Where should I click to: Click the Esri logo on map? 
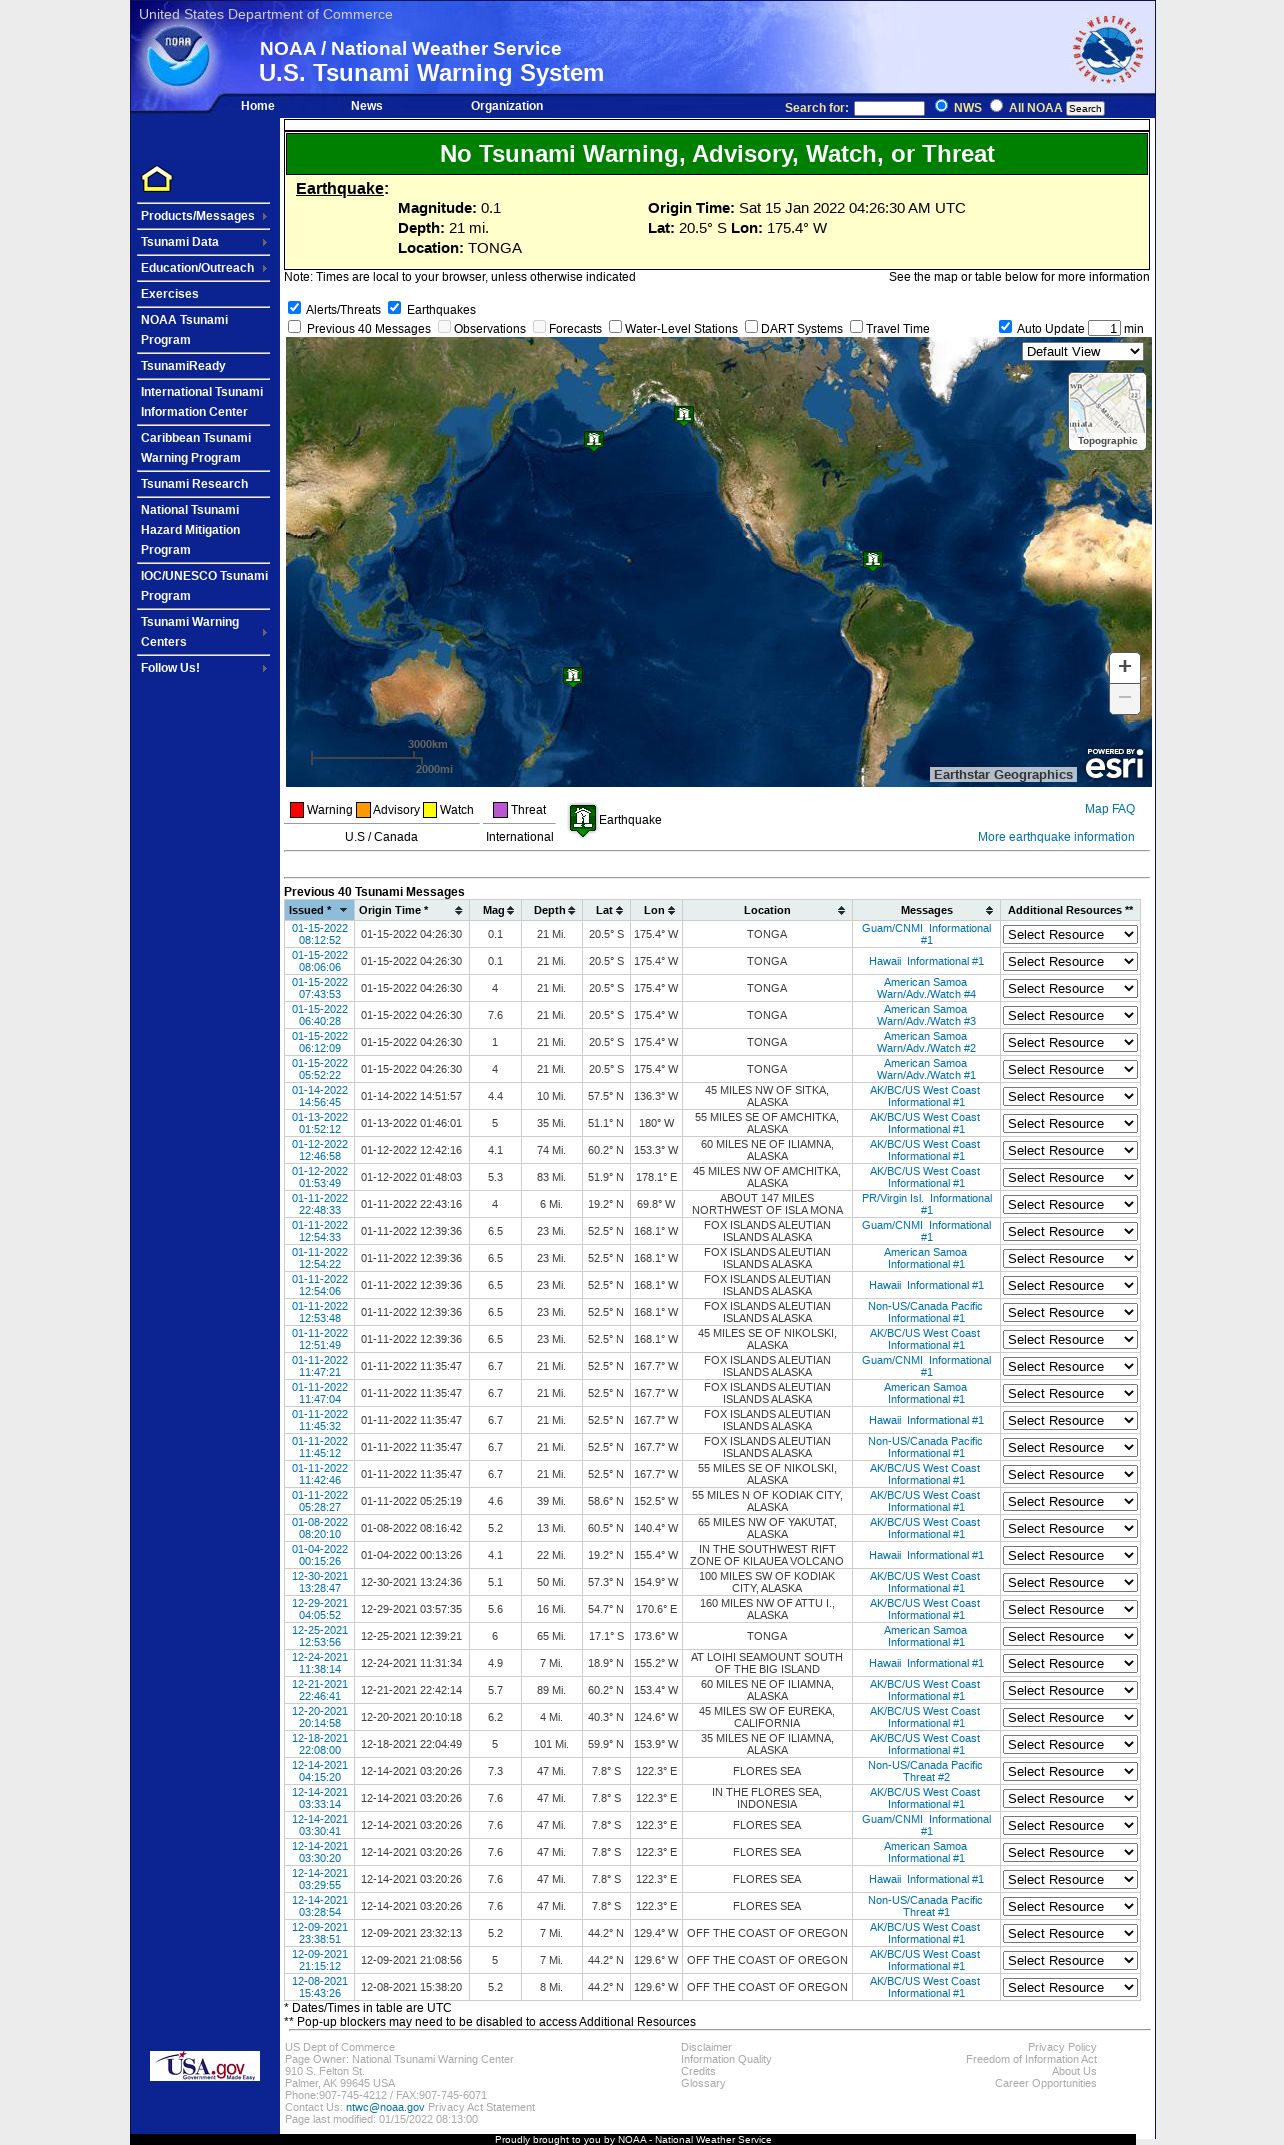(x=1114, y=764)
